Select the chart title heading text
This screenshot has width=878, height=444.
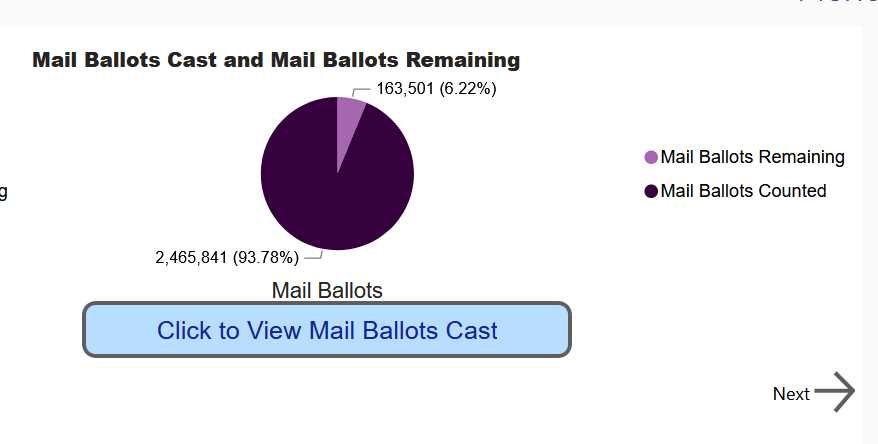point(276,60)
